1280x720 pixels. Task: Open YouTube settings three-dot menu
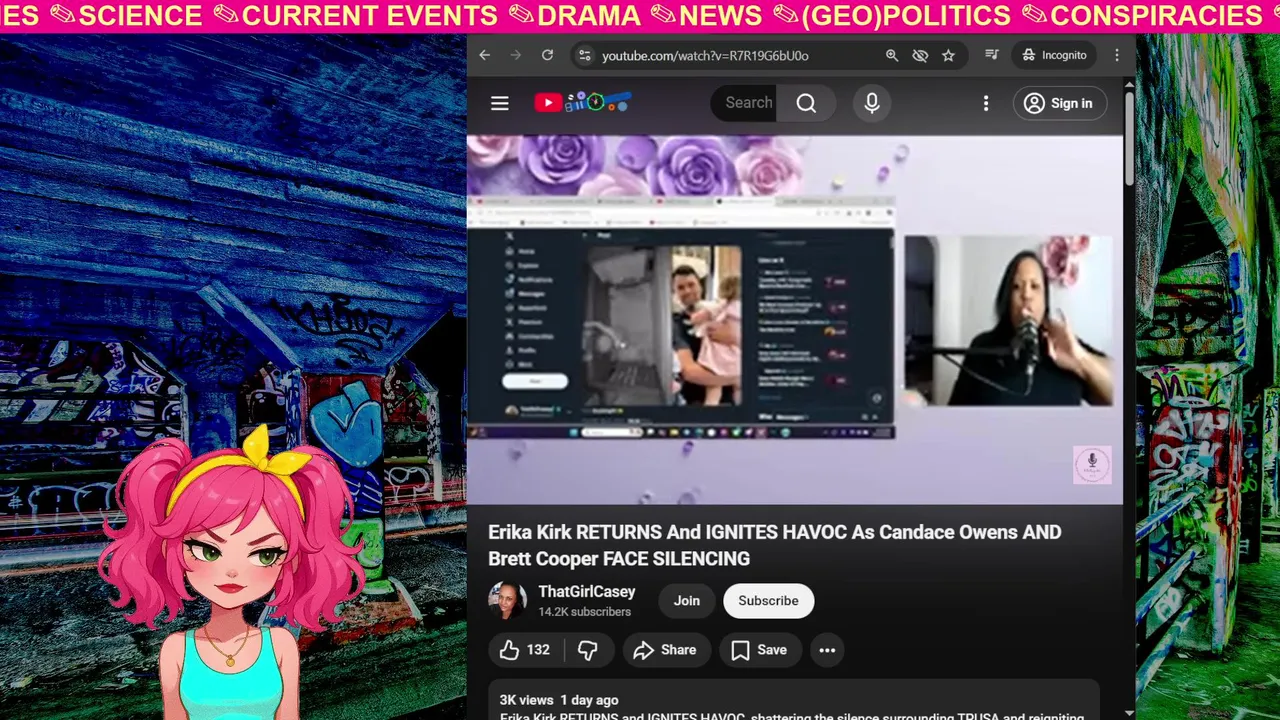coord(986,103)
